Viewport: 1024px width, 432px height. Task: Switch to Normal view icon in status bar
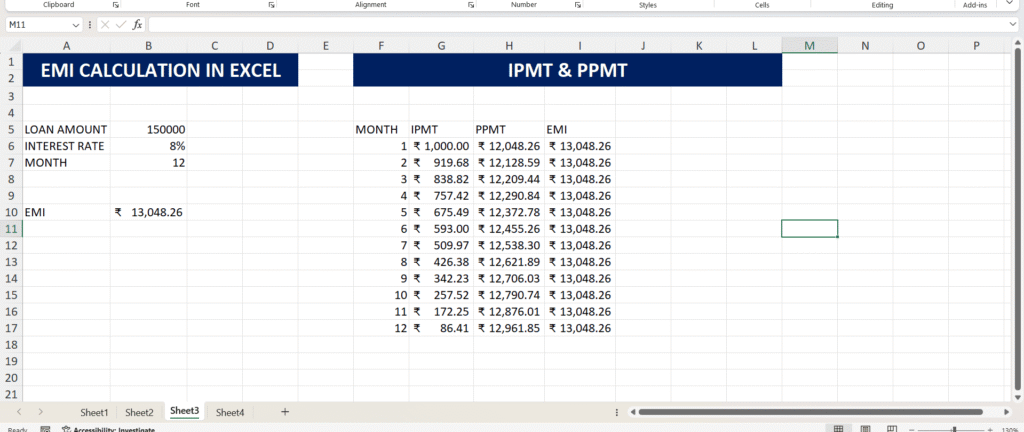point(838,429)
